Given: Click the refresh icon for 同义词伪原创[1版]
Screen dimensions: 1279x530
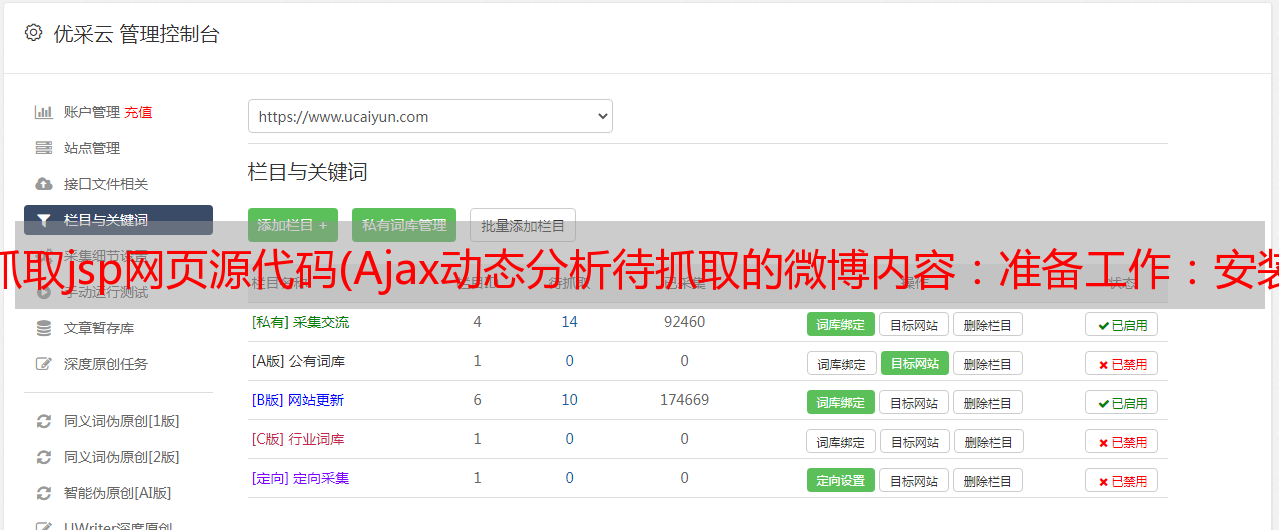Looking at the screenshot, I should [43, 421].
